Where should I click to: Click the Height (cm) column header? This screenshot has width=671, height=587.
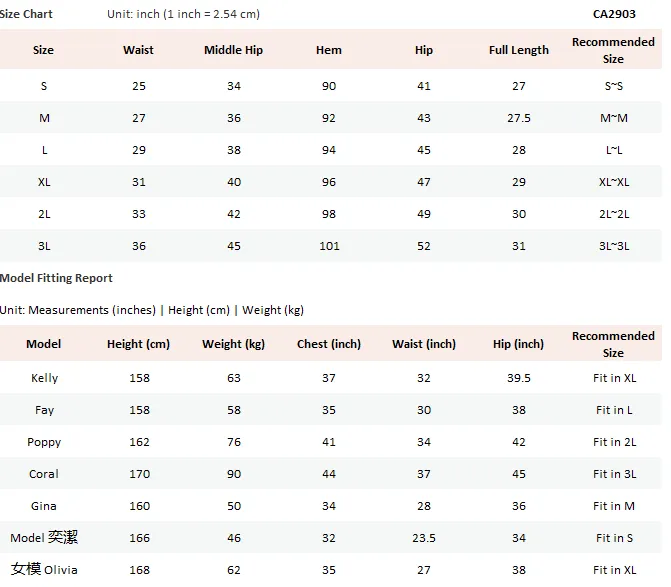pyautogui.click(x=138, y=344)
